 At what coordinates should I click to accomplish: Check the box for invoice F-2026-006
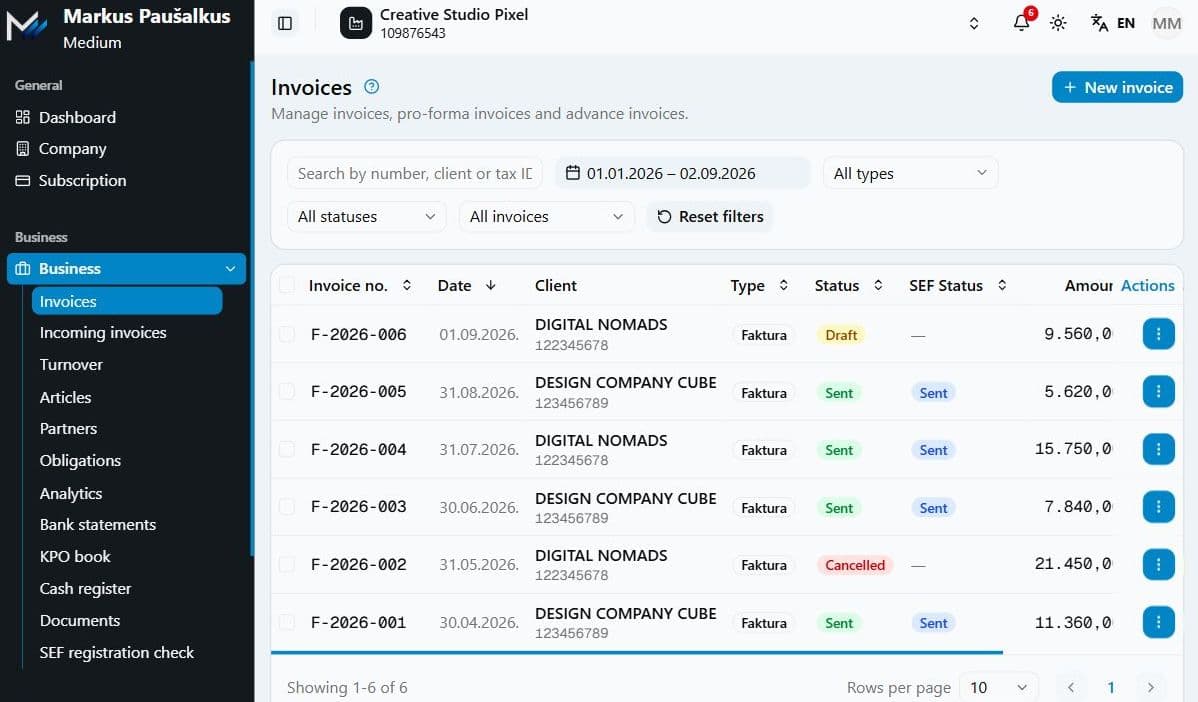pyautogui.click(x=287, y=334)
